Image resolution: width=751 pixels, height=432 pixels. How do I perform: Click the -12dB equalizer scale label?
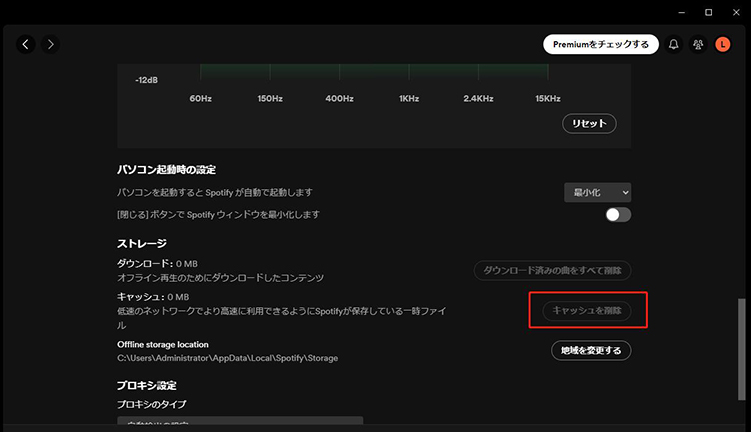pyautogui.click(x=146, y=80)
